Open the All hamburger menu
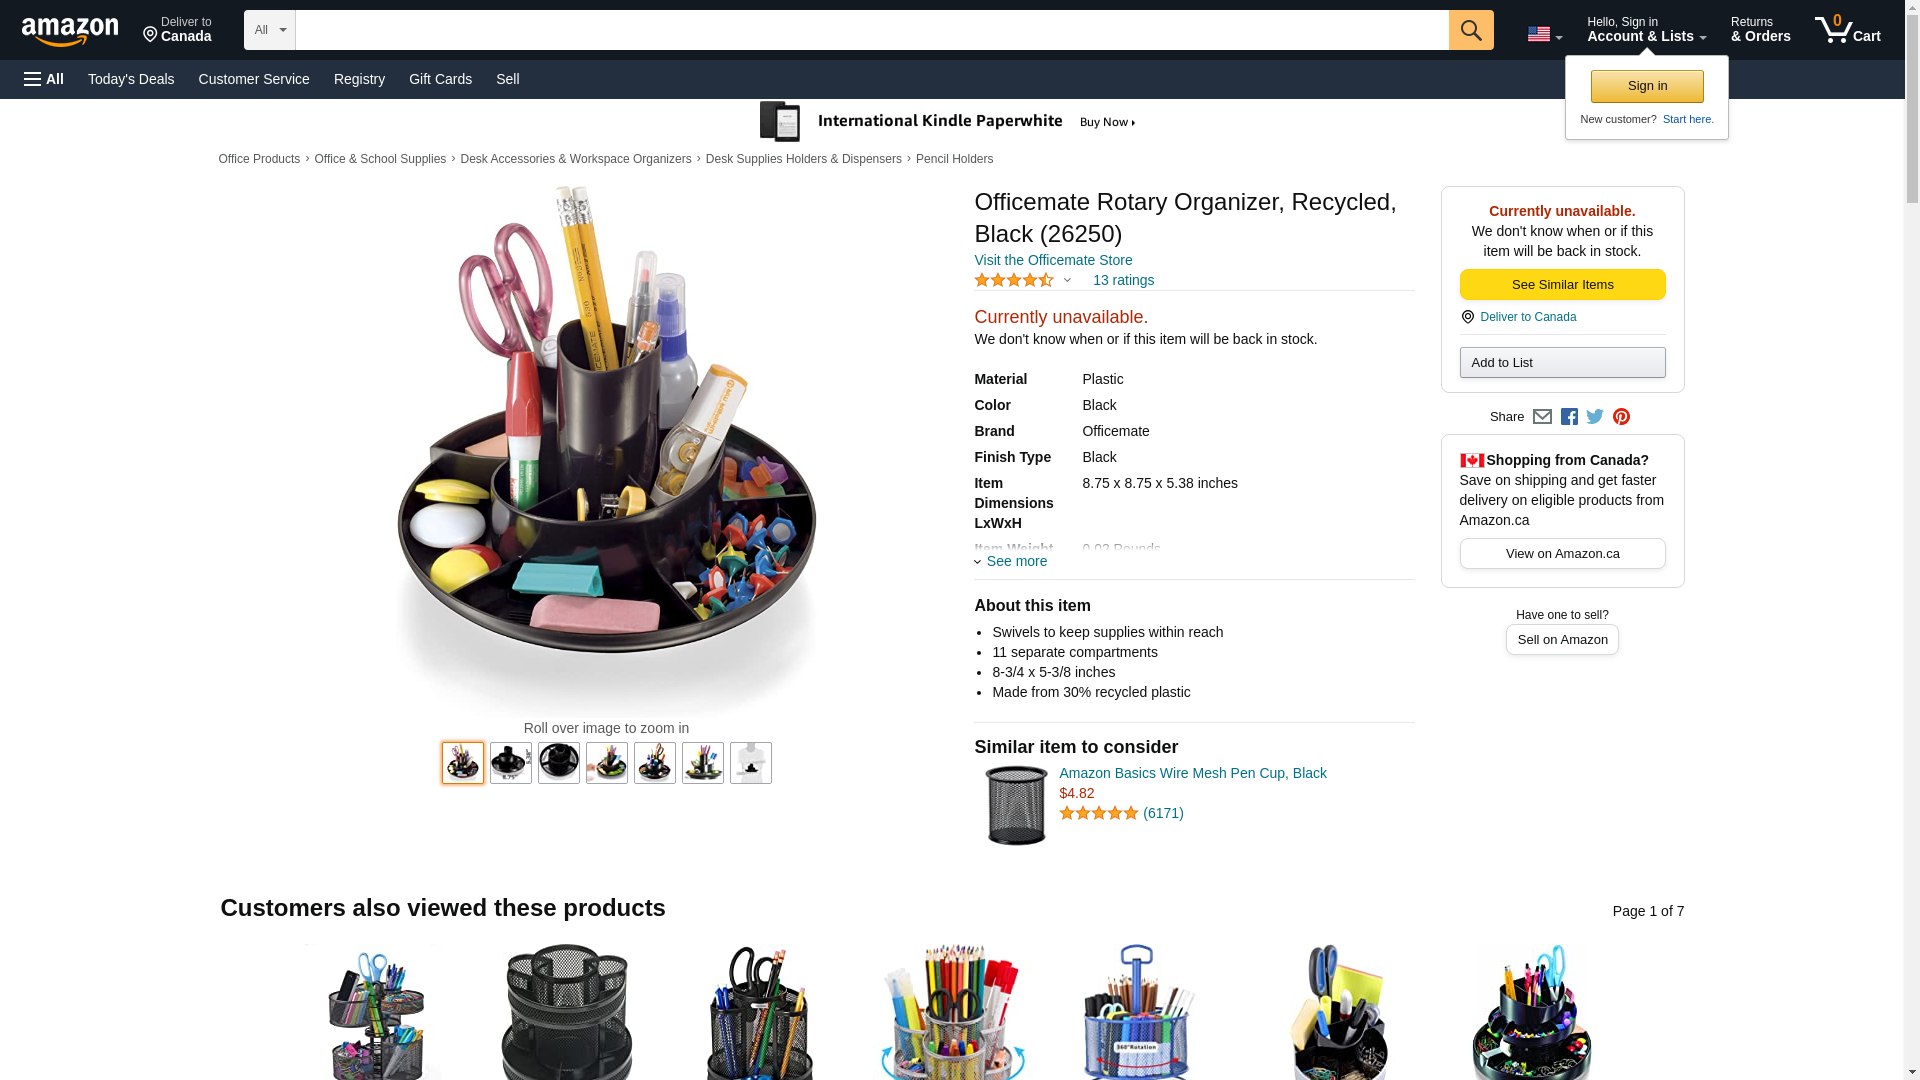 pyautogui.click(x=44, y=79)
